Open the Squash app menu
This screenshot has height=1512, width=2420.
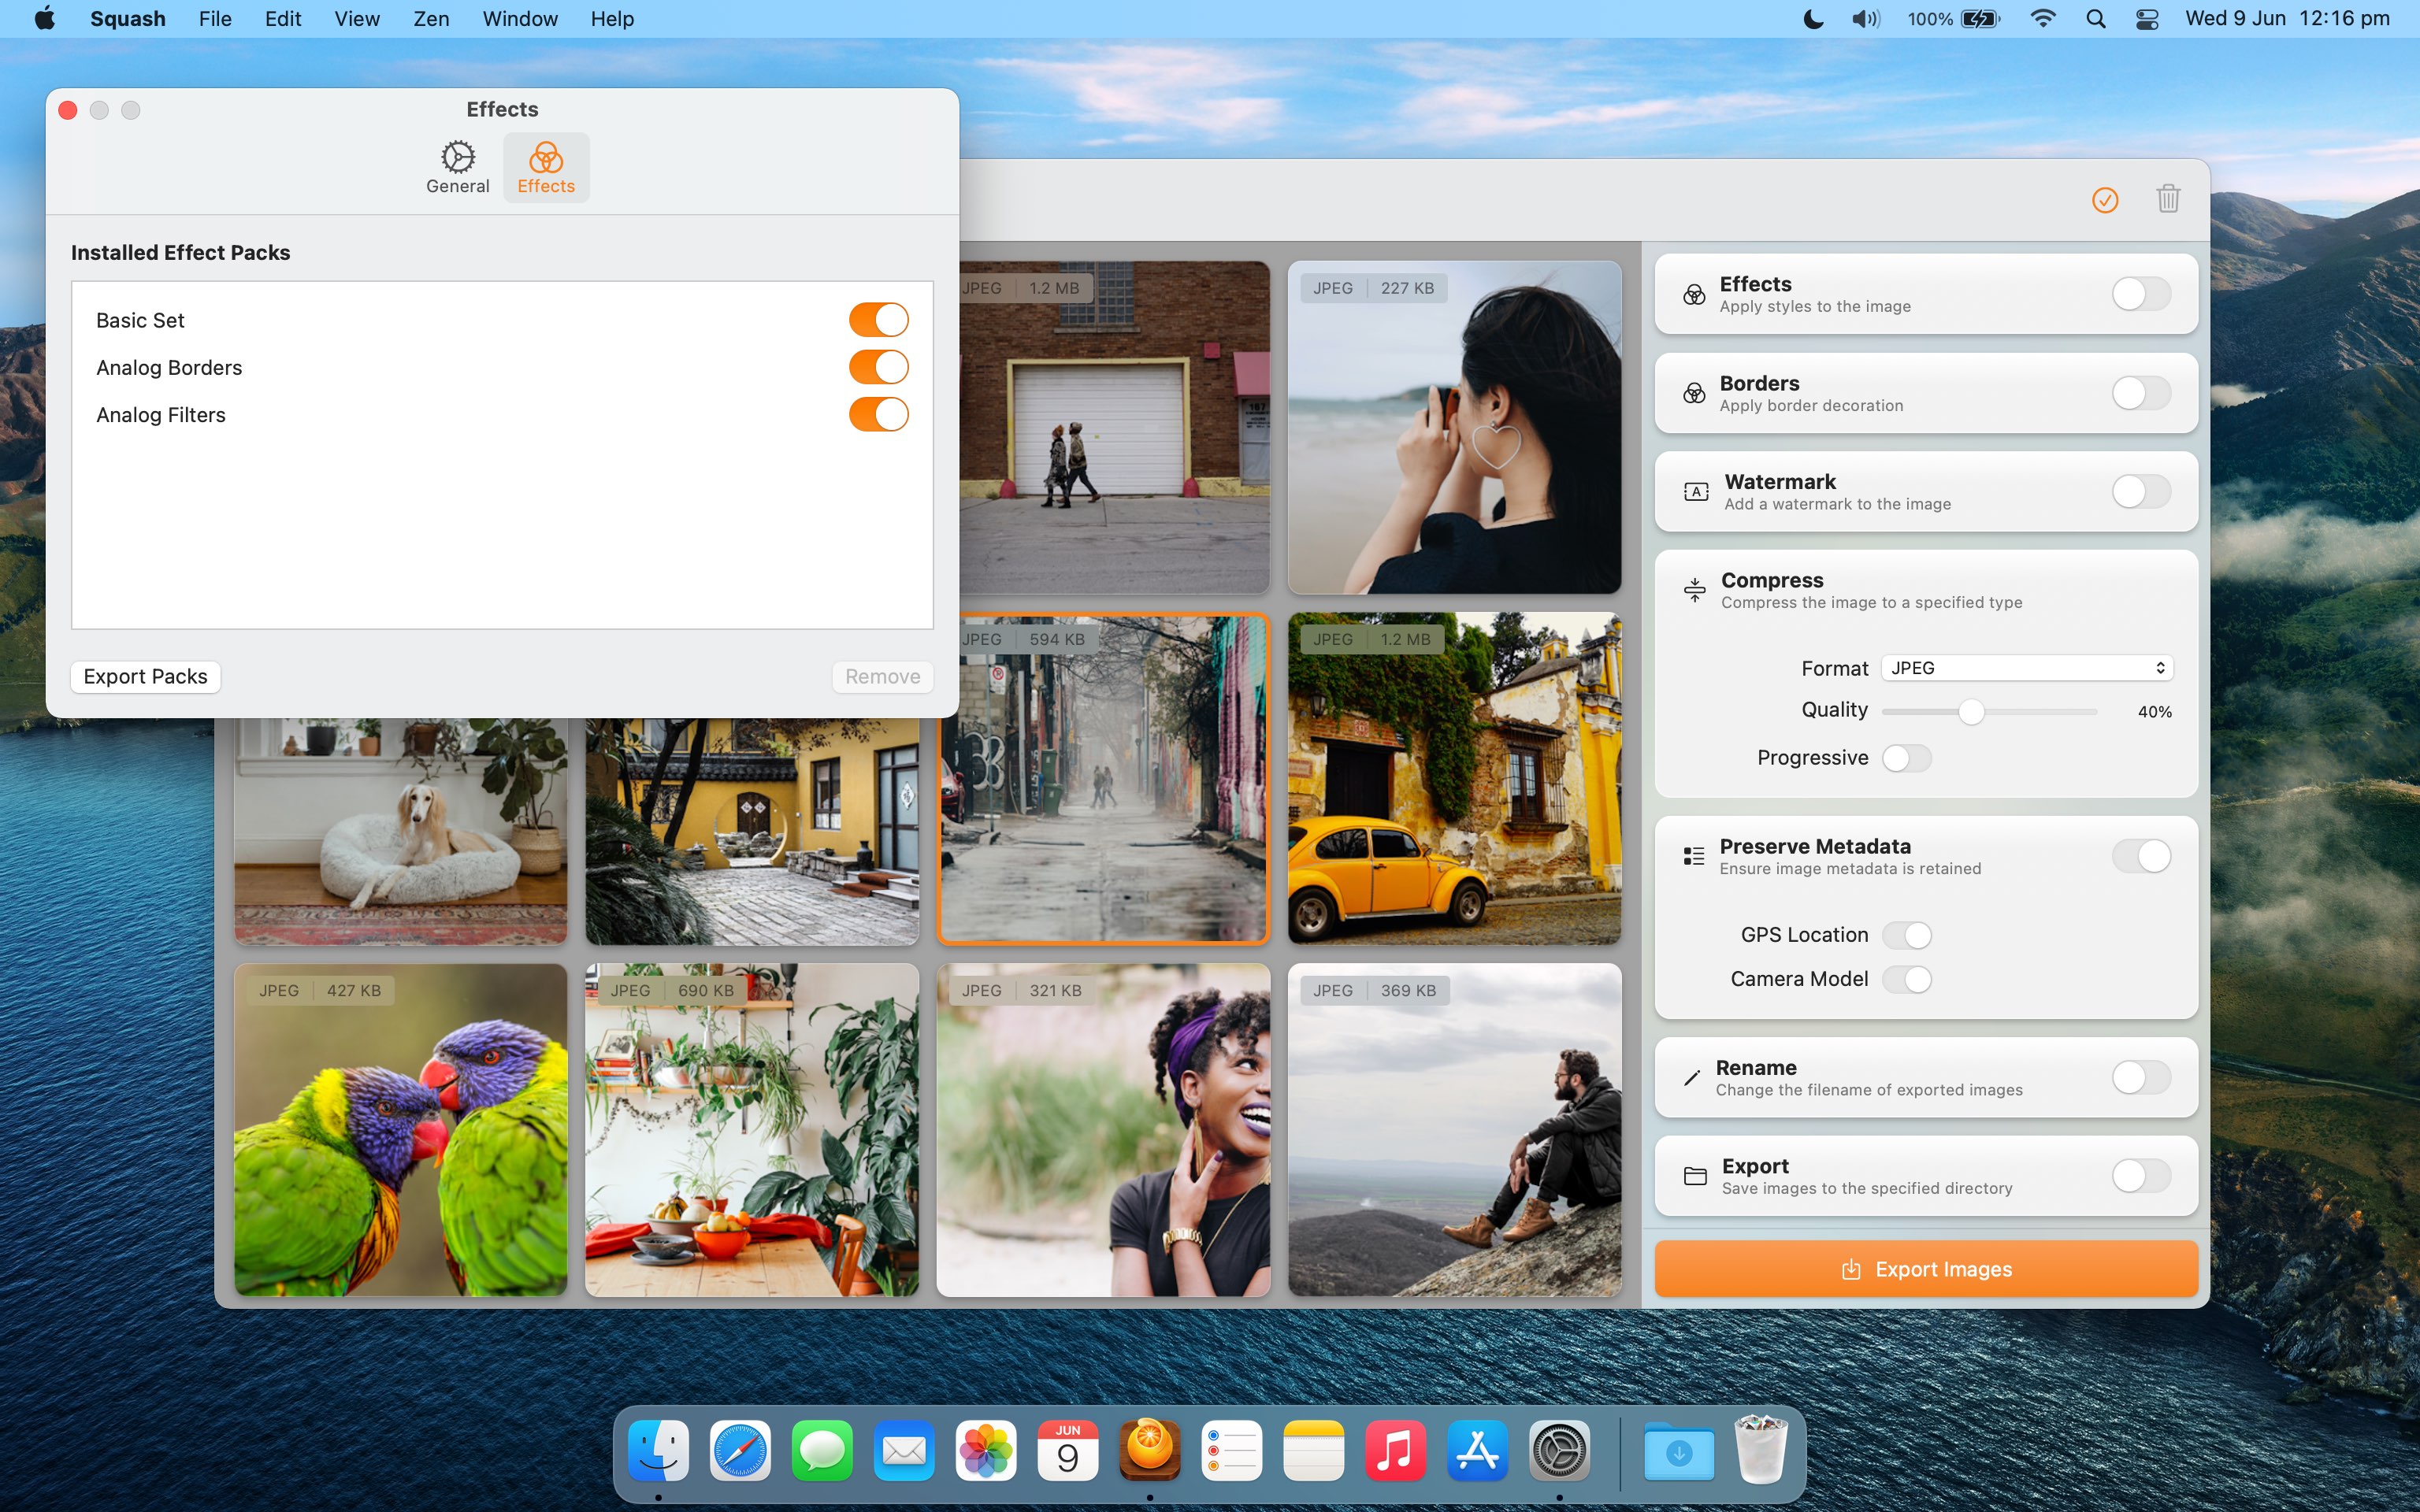click(128, 19)
